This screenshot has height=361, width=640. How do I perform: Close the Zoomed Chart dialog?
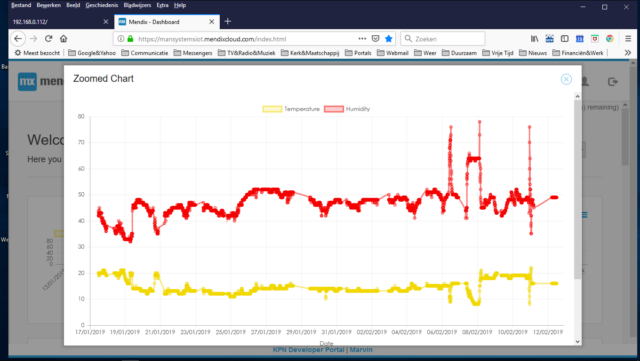coord(566,79)
